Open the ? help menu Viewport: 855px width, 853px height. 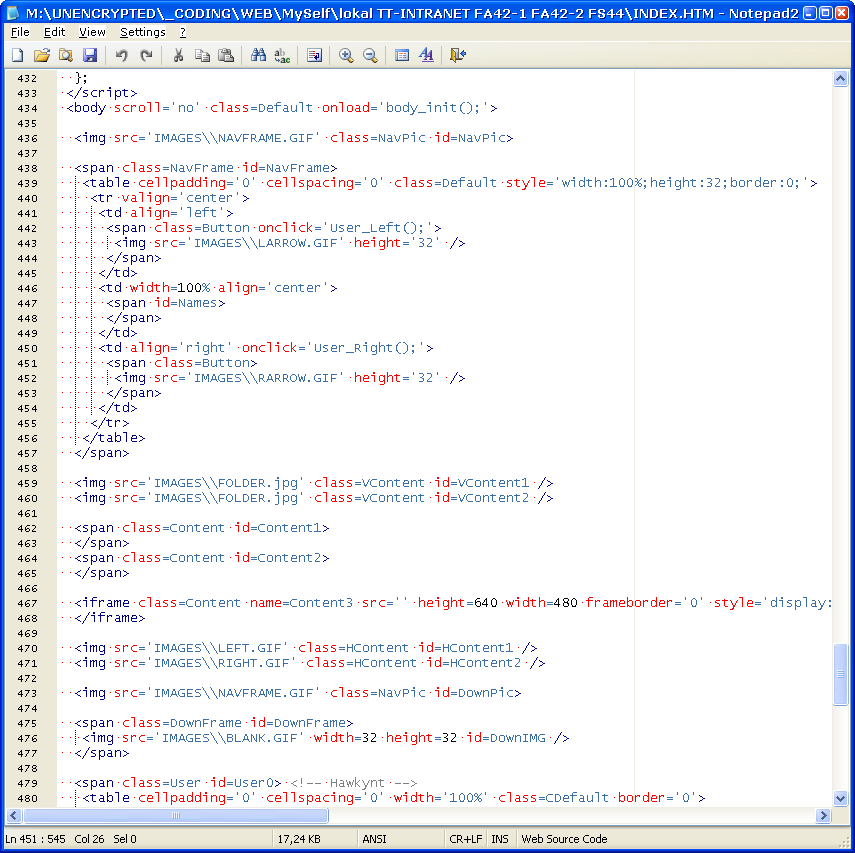[x=183, y=32]
